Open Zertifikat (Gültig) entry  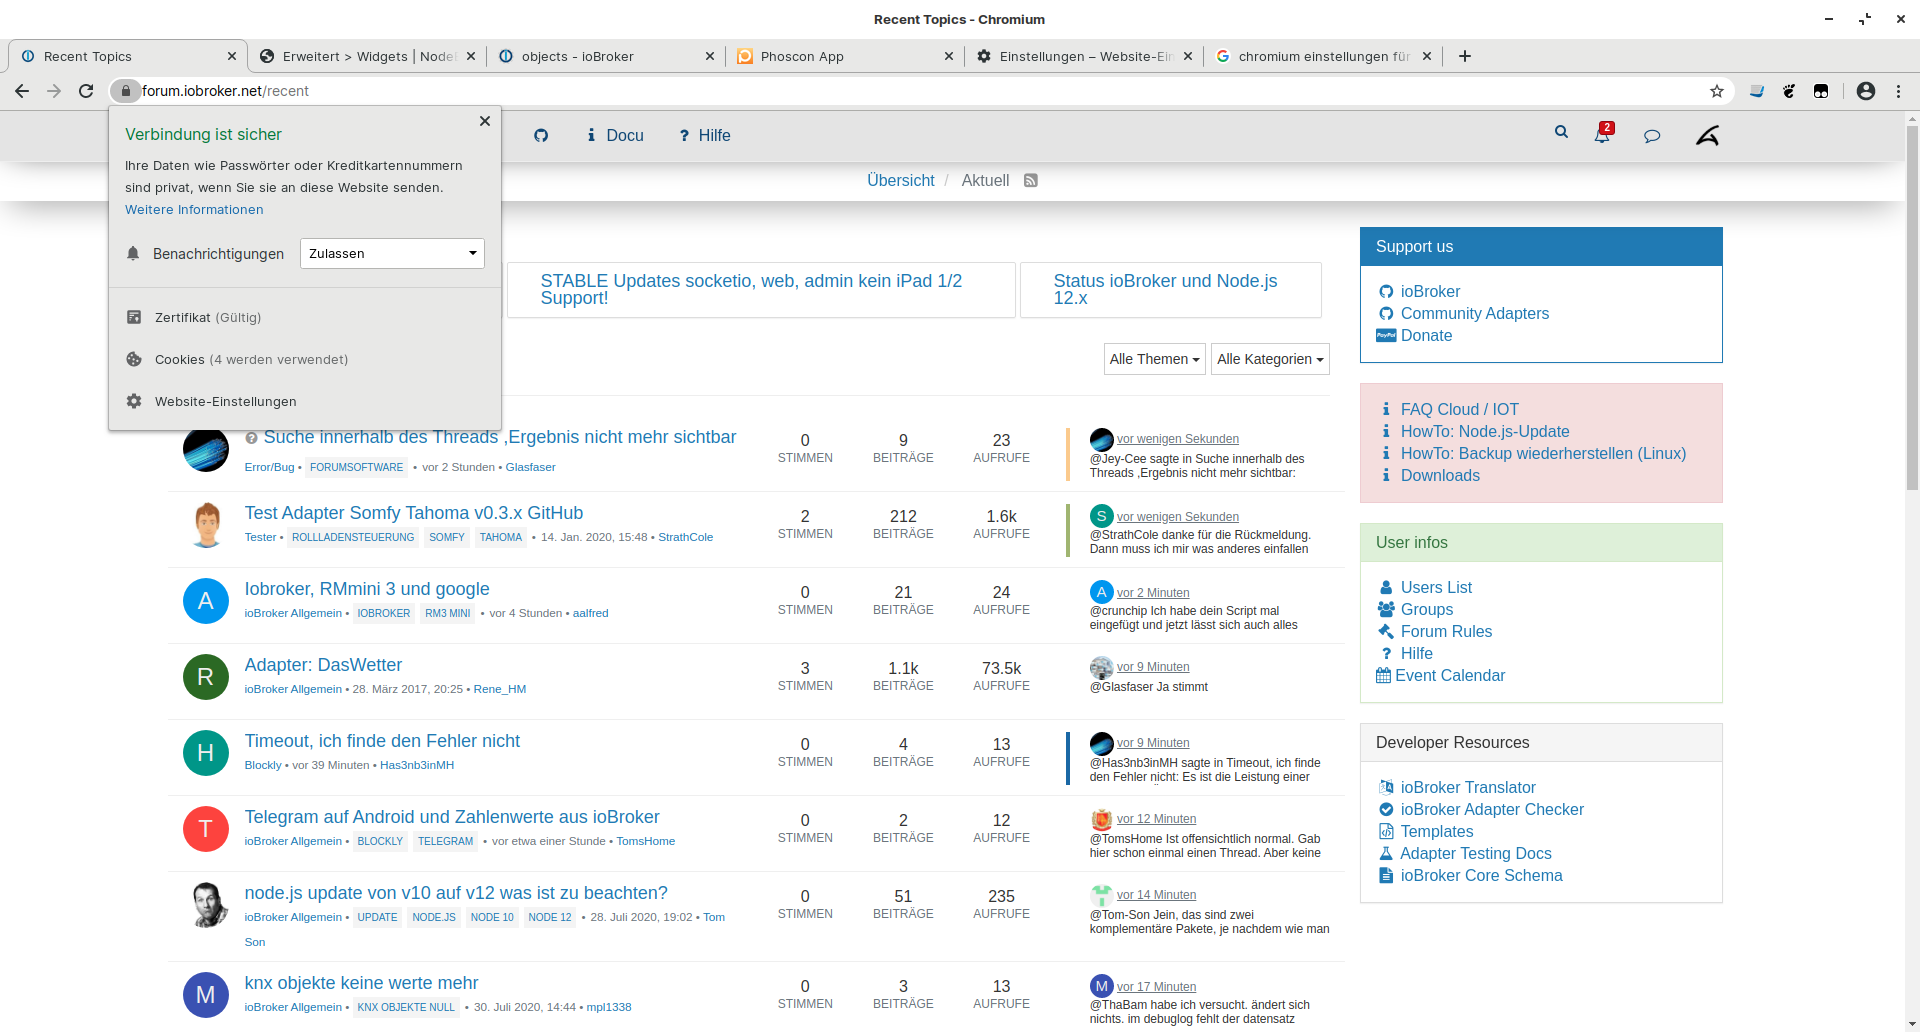pyautogui.click(x=305, y=317)
